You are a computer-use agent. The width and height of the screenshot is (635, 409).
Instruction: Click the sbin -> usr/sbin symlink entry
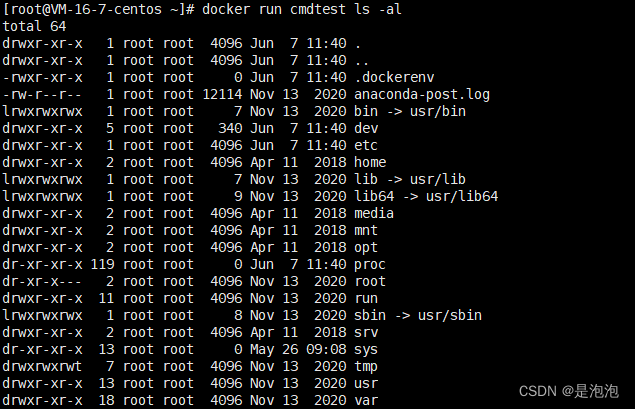pyautogui.click(x=418, y=315)
